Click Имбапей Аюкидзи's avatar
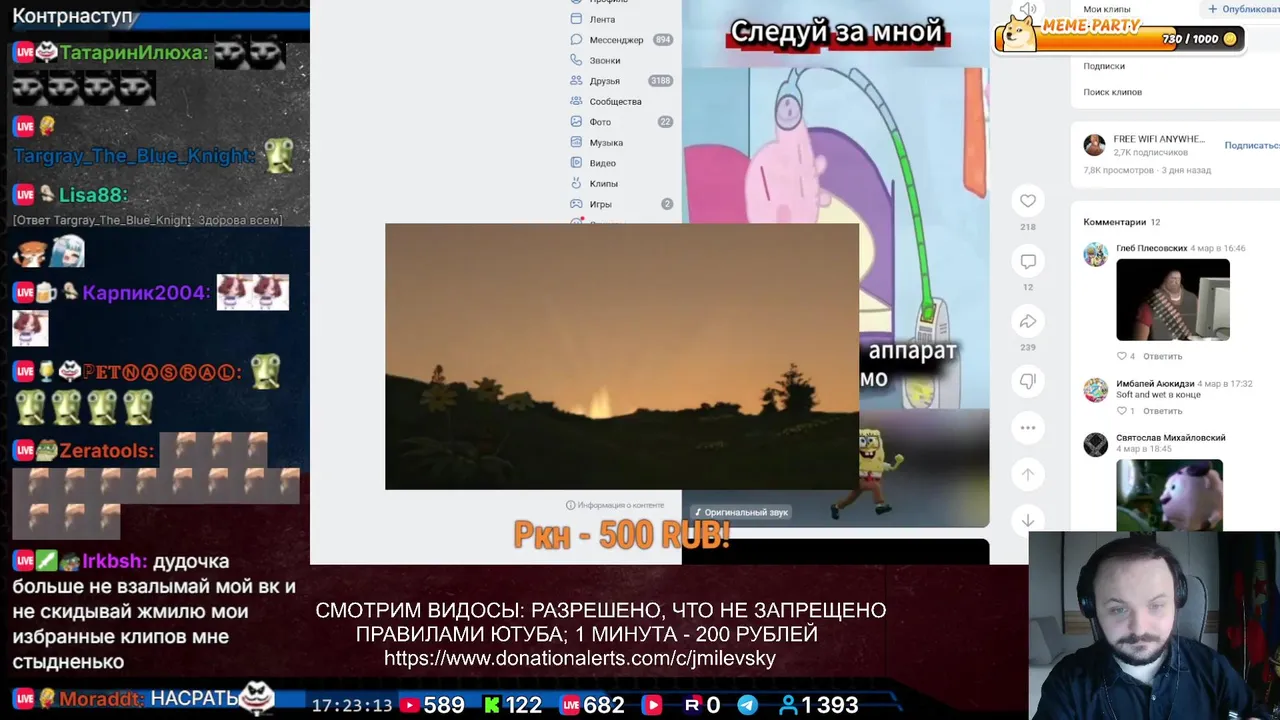This screenshot has height=720, width=1280. 1096,389
